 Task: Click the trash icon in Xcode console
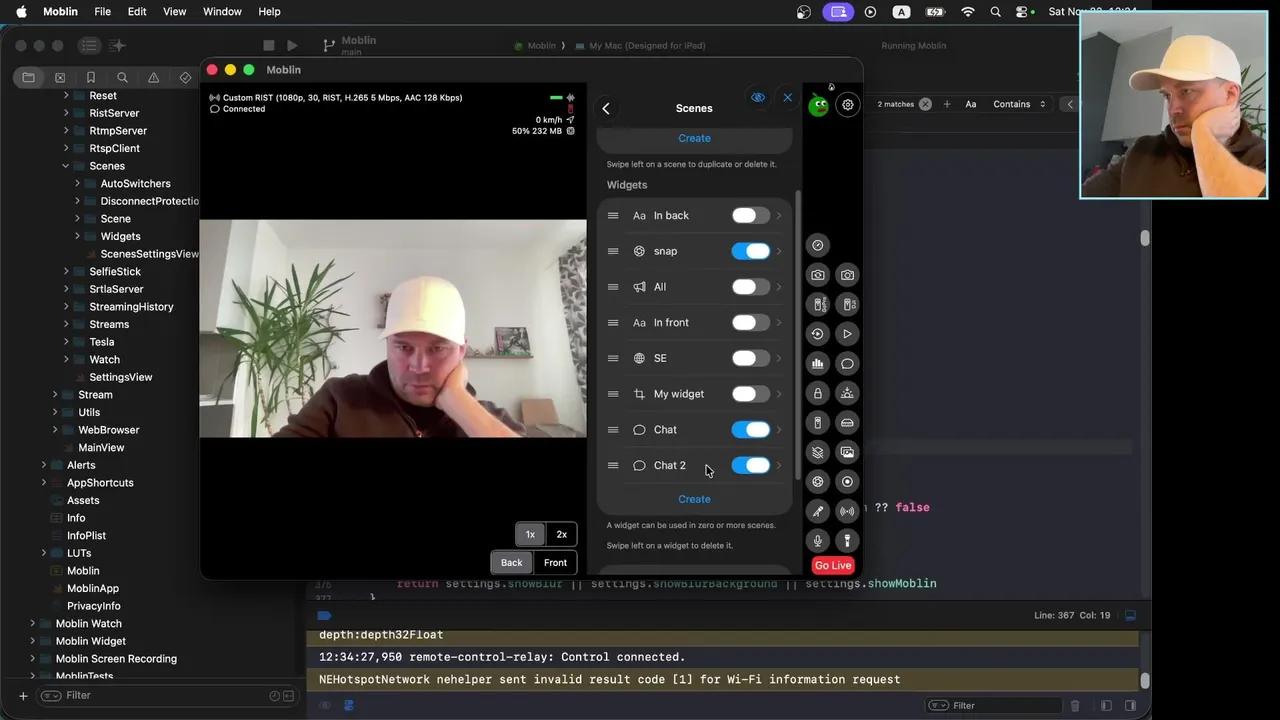click(1075, 705)
